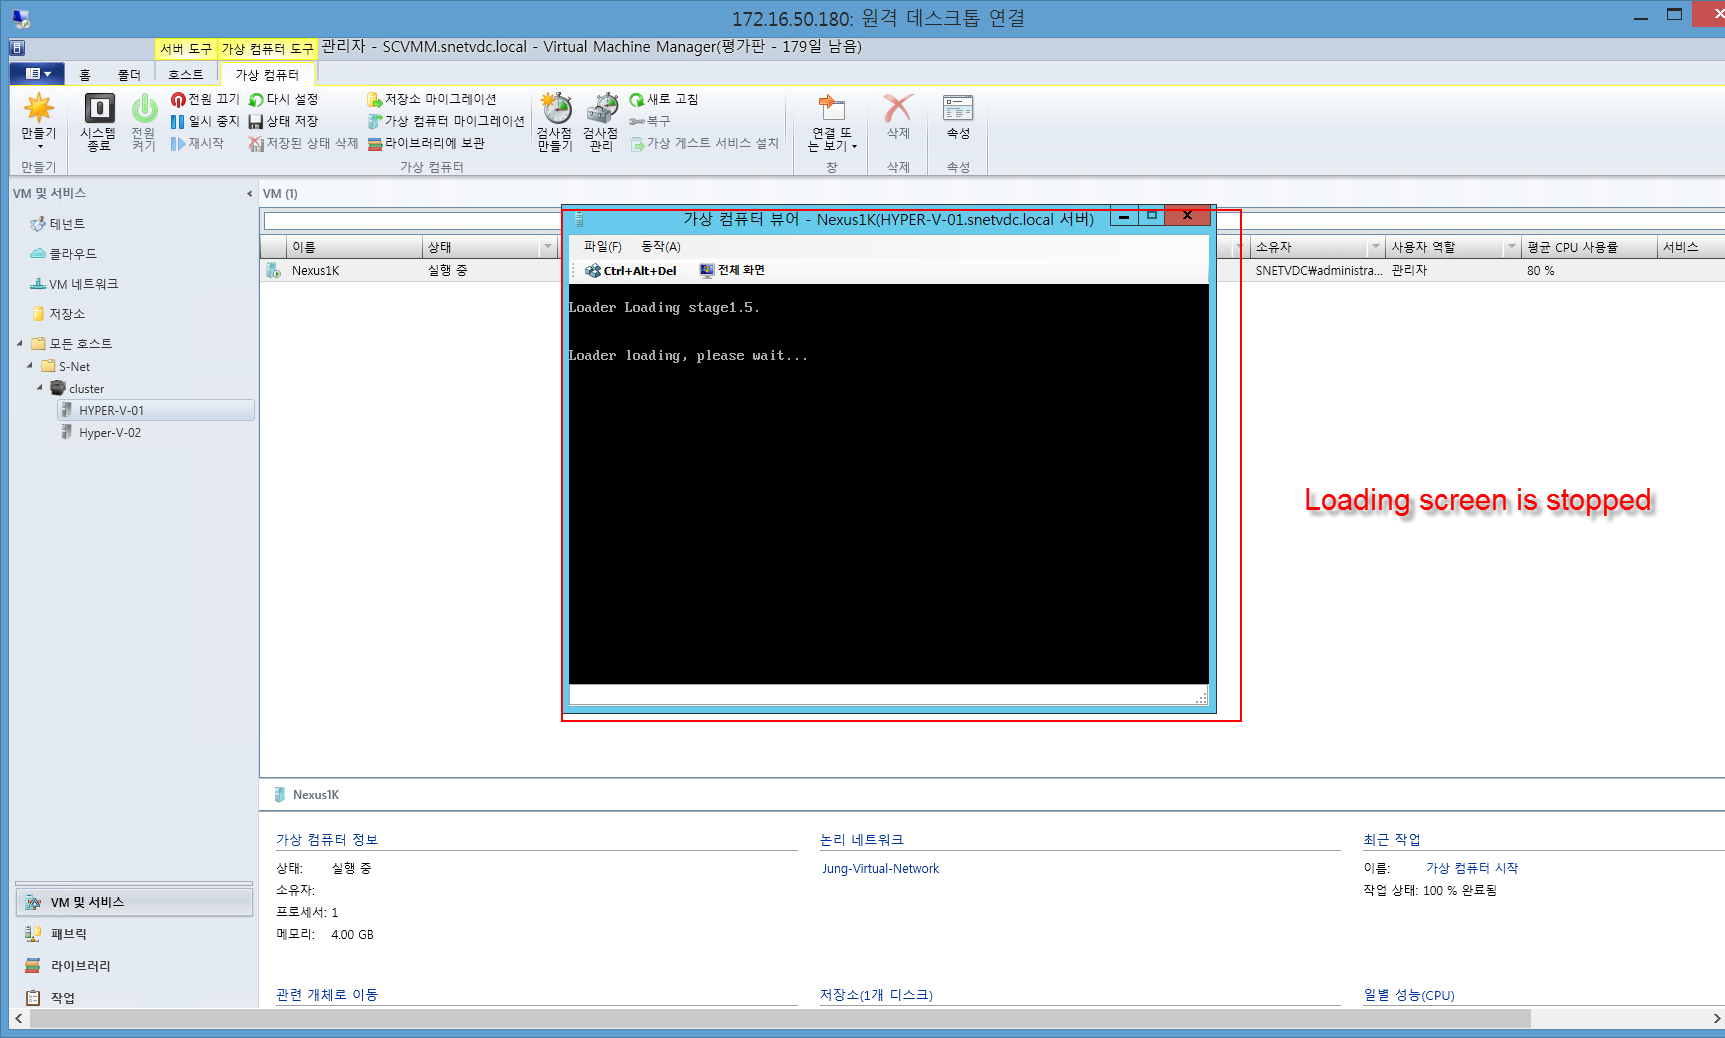This screenshot has width=1725, height=1038.
Task: Open the blue application menu button
Action: click(37, 74)
